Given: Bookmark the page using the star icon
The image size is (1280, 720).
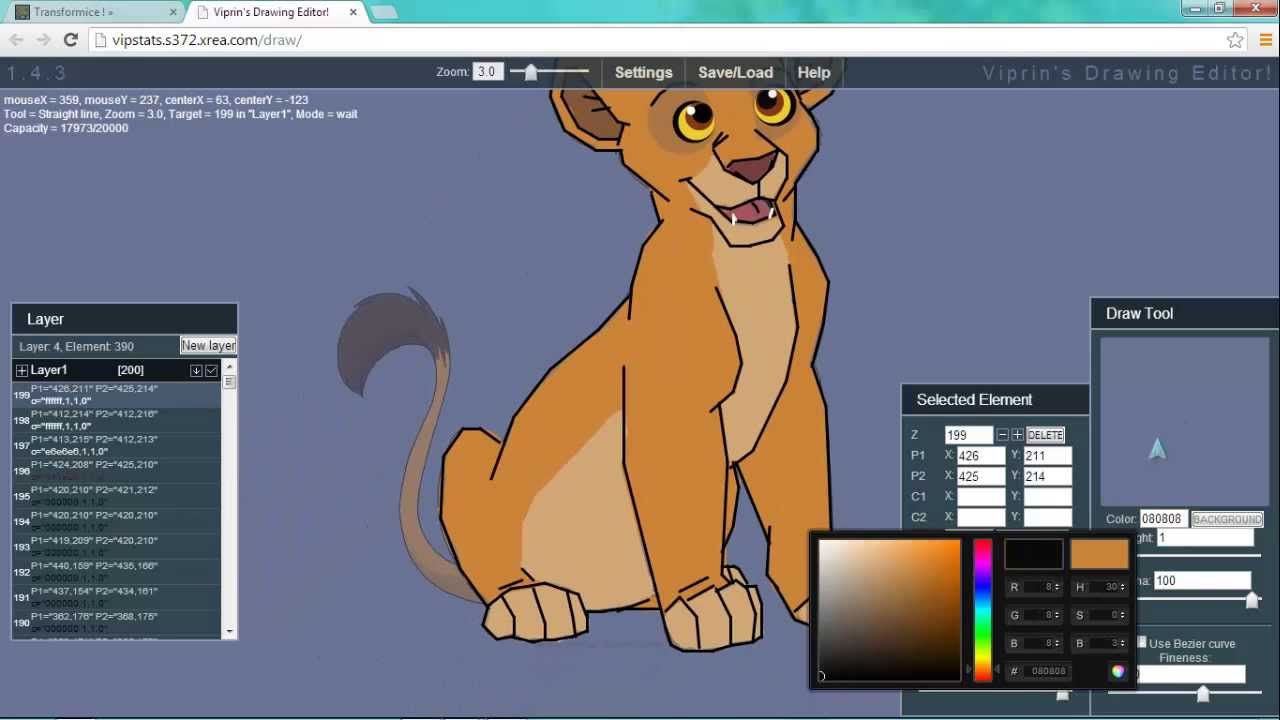Looking at the screenshot, I should coord(1235,40).
